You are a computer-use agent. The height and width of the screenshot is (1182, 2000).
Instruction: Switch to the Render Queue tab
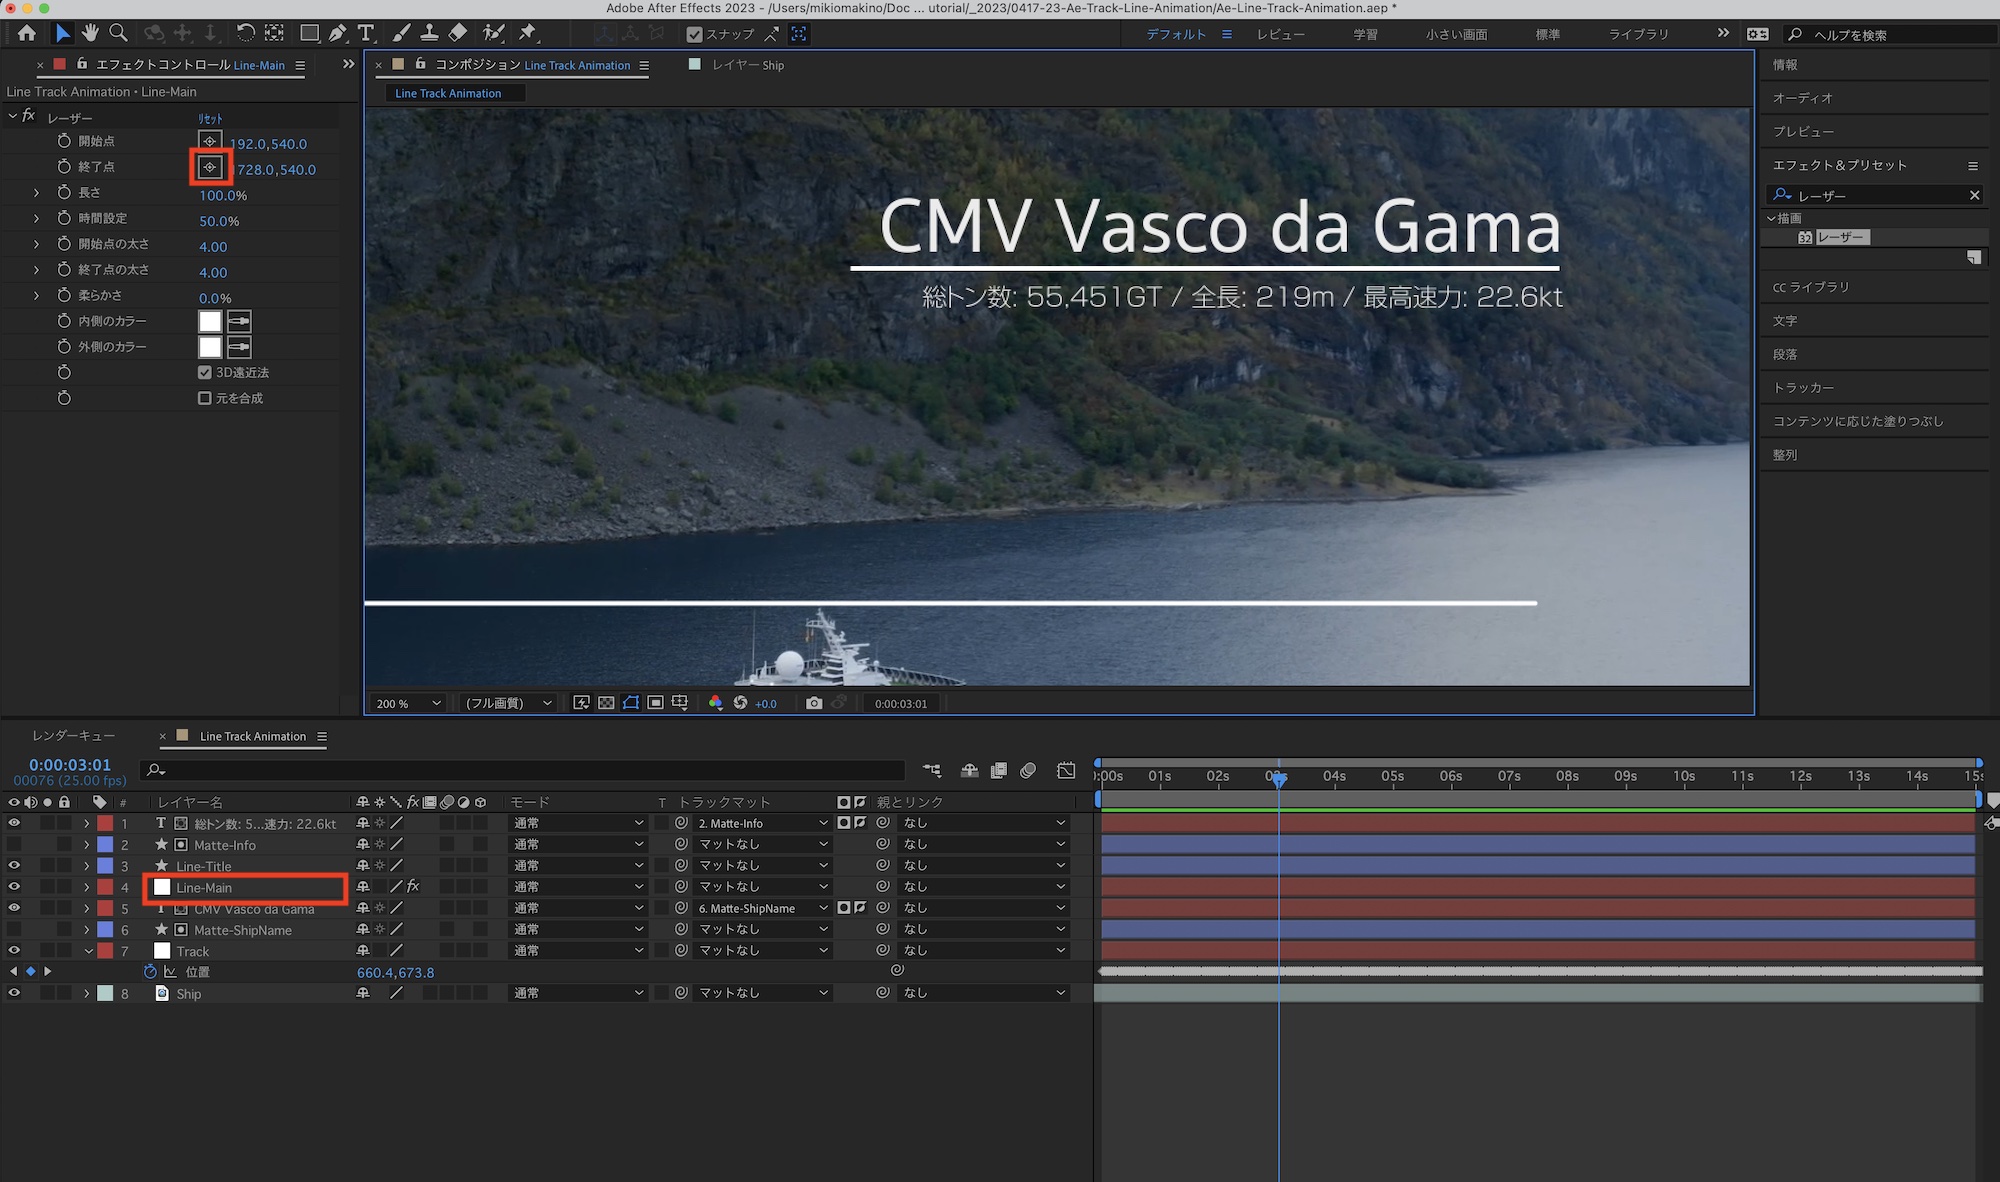pos(73,736)
